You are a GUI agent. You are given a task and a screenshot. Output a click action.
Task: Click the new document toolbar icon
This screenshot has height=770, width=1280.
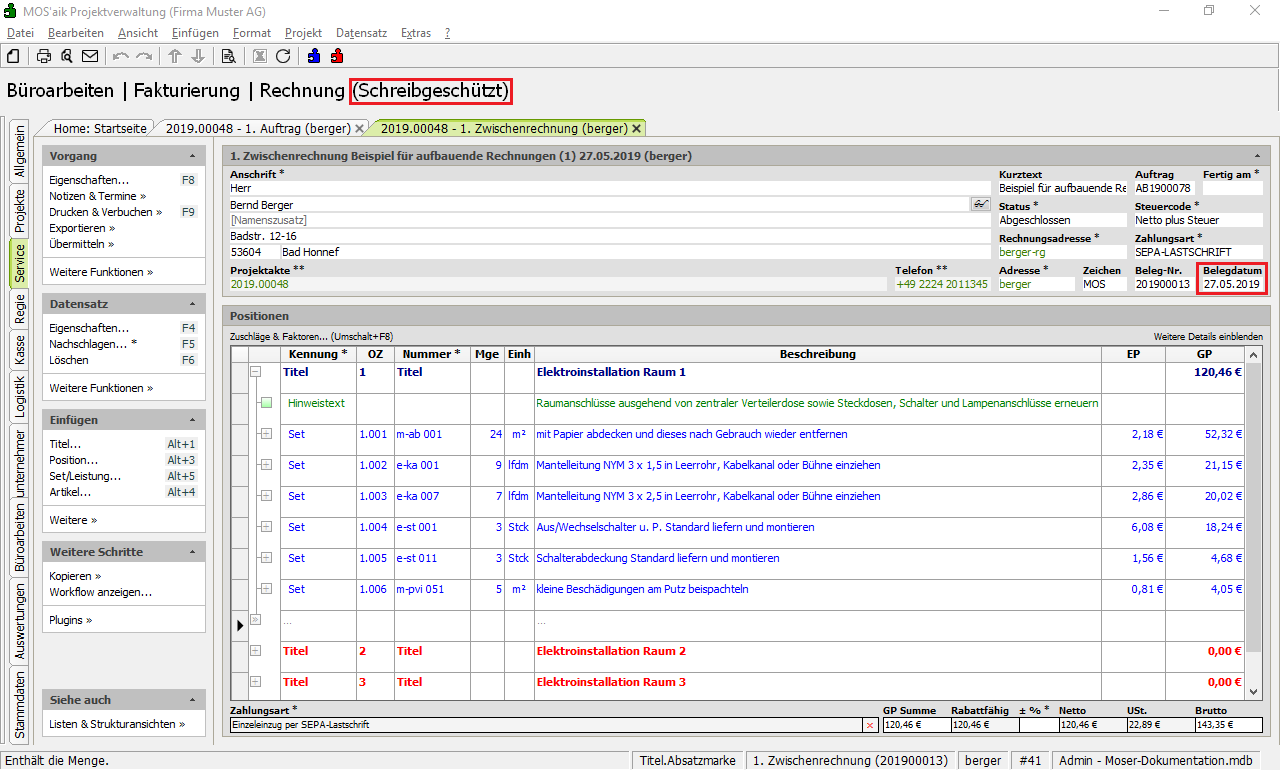click(x=14, y=56)
